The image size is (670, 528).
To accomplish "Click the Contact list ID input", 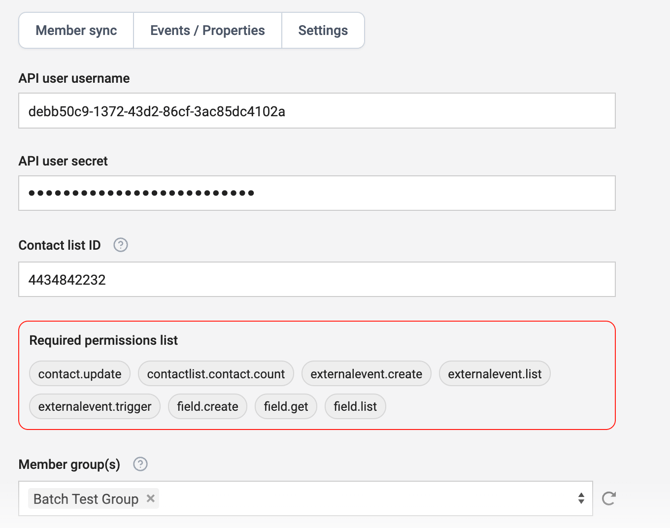I will [x=316, y=280].
